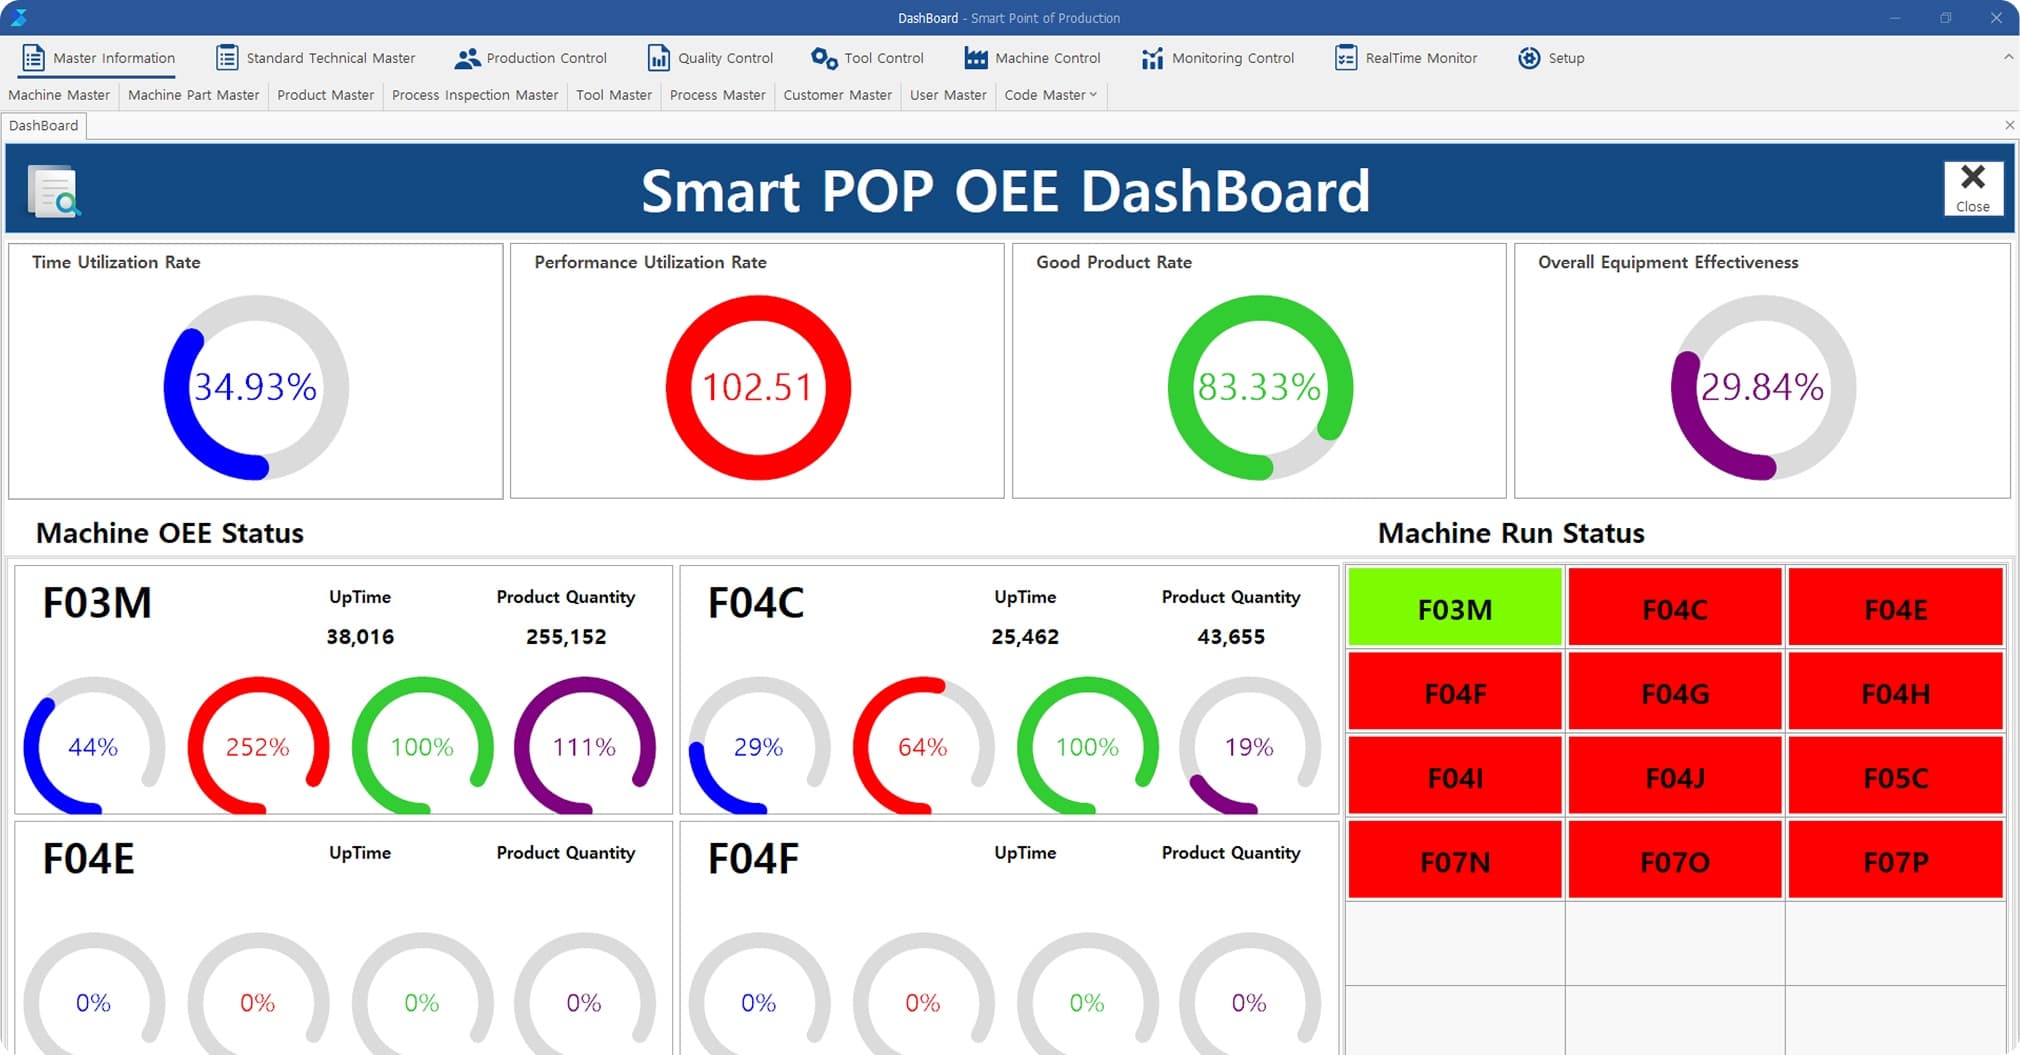2020x1055 pixels.
Task: Open Monitoring Control
Action: (1217, 58)
